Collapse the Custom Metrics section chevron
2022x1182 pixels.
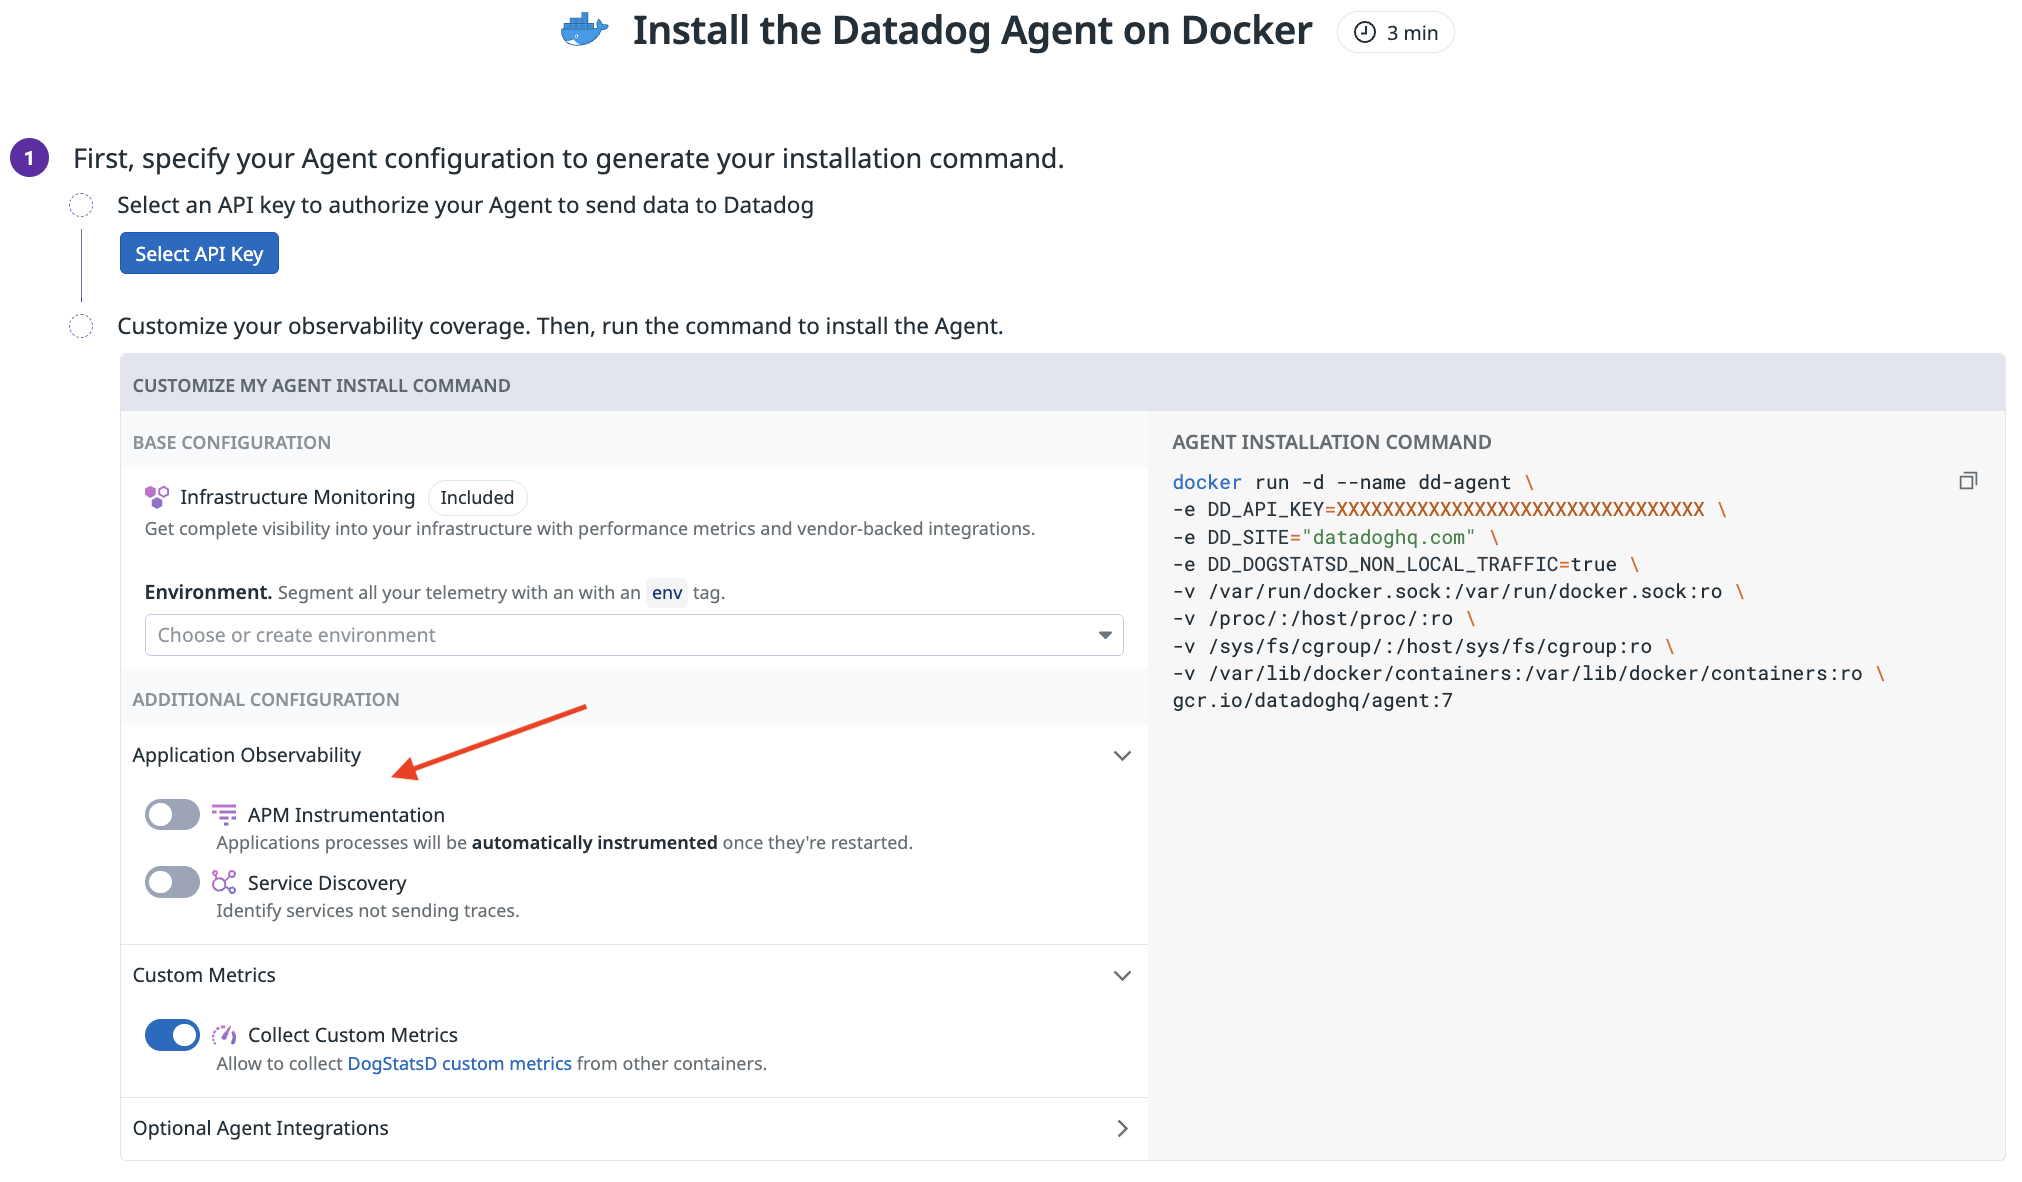point(1122,976)
